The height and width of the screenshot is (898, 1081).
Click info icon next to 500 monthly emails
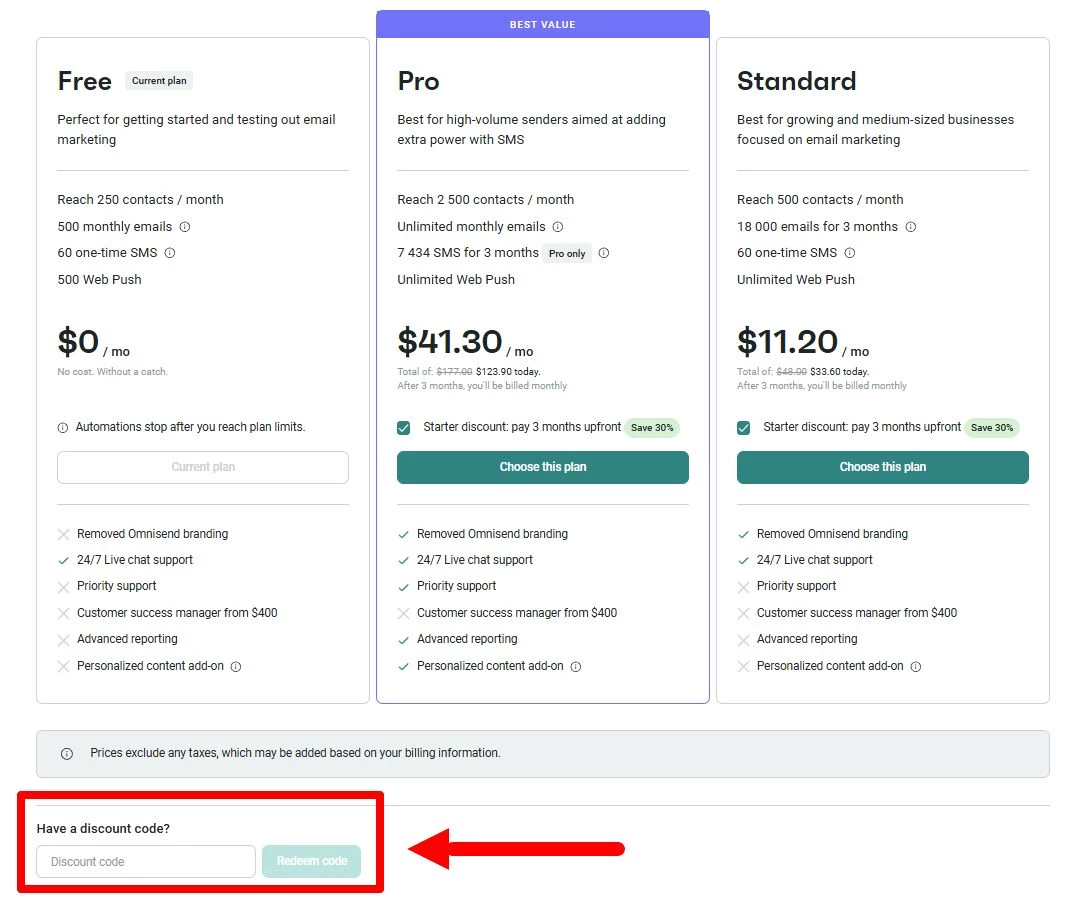(x=185, y=227)
